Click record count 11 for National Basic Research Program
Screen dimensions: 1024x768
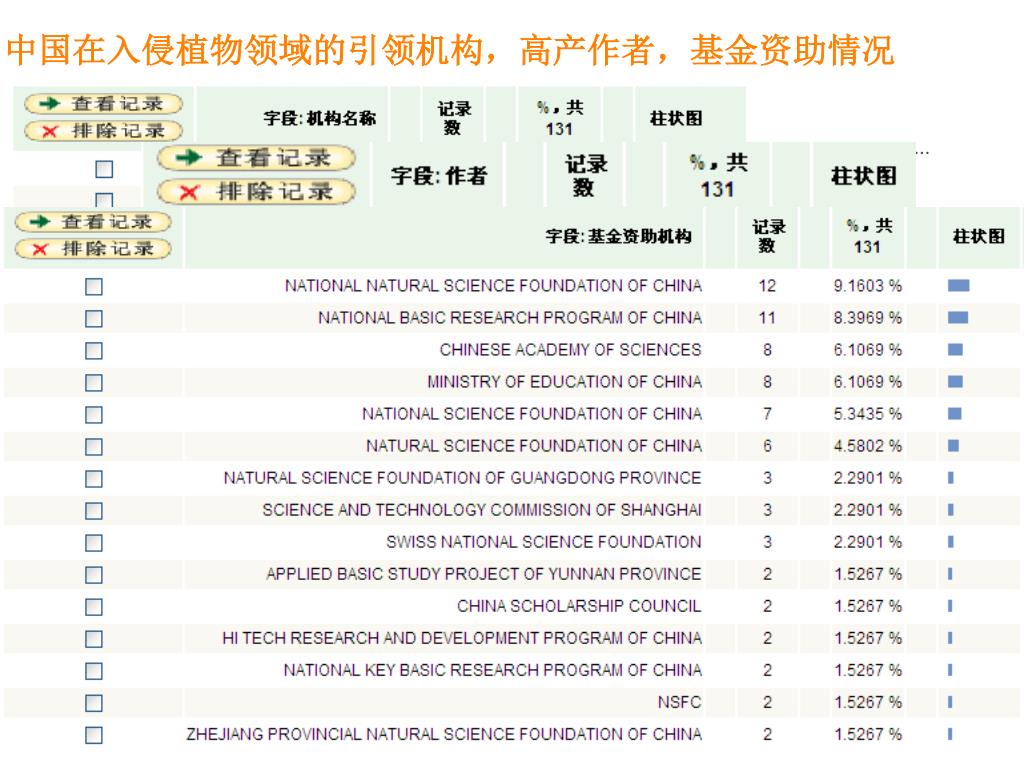767,317
